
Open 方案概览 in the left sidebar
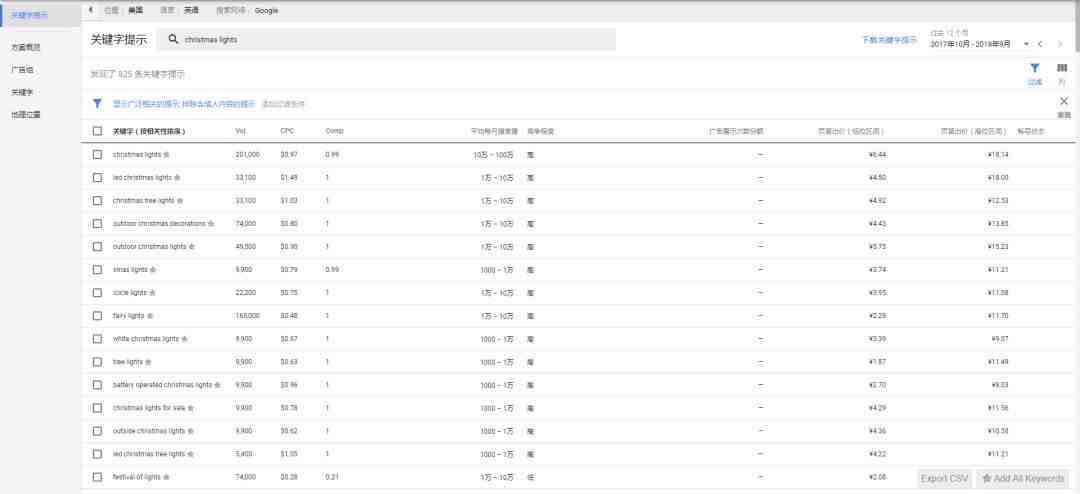point(25,48)
